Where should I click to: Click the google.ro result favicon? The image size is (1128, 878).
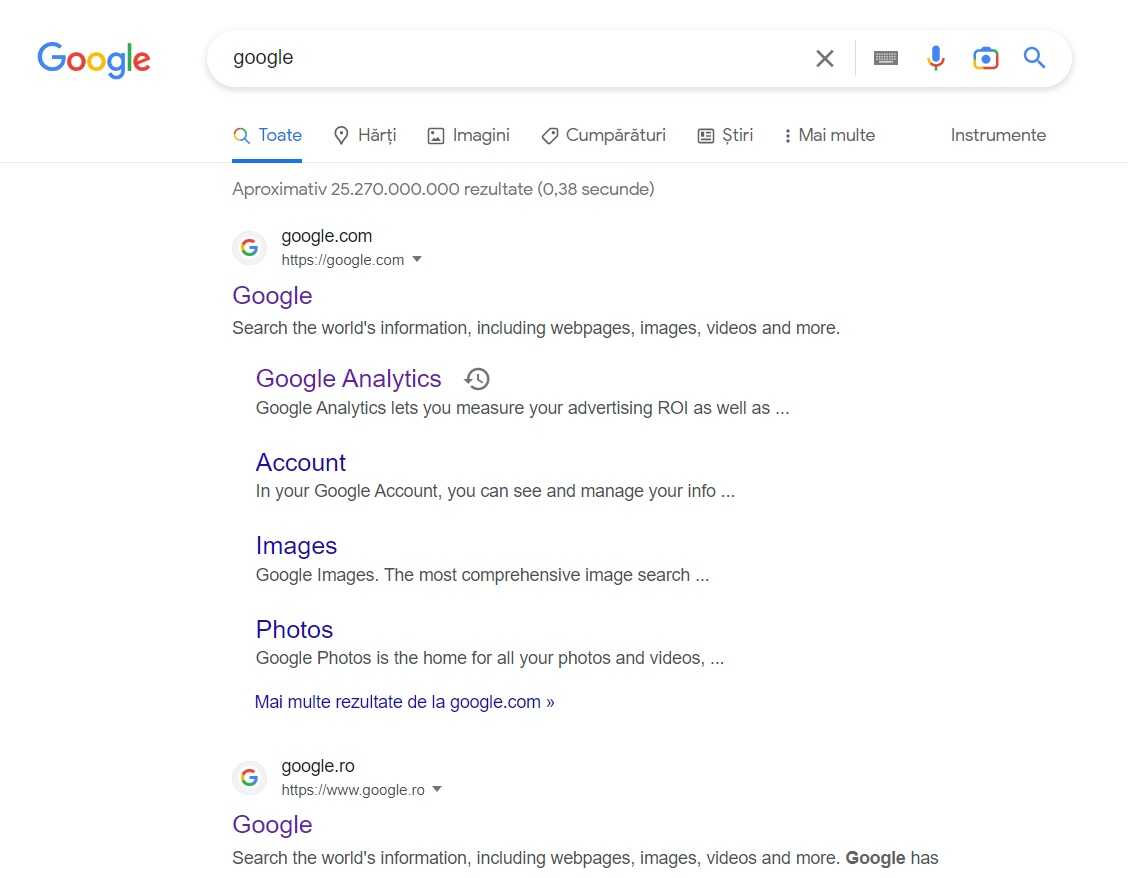click(249, 778)
